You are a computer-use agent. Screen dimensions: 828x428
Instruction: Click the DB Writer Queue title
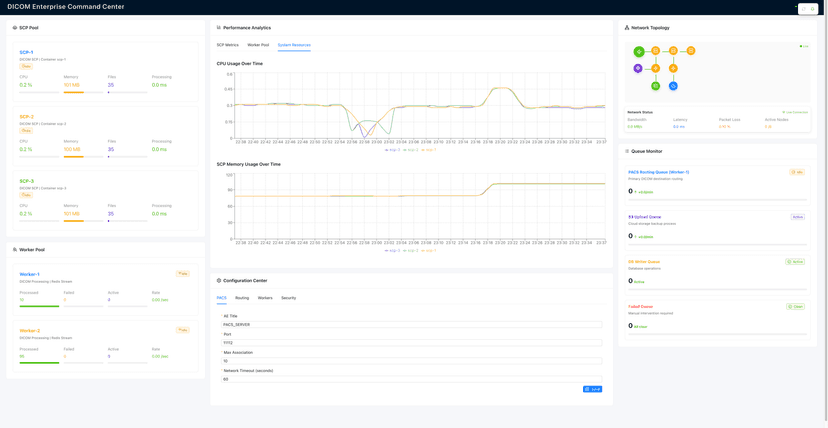tap(644, 261)
